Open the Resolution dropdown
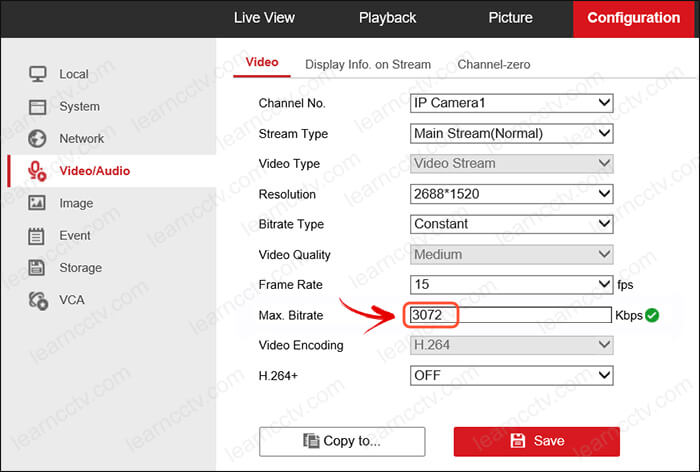Viewport: 700px width, 472px height. point(511,194)
